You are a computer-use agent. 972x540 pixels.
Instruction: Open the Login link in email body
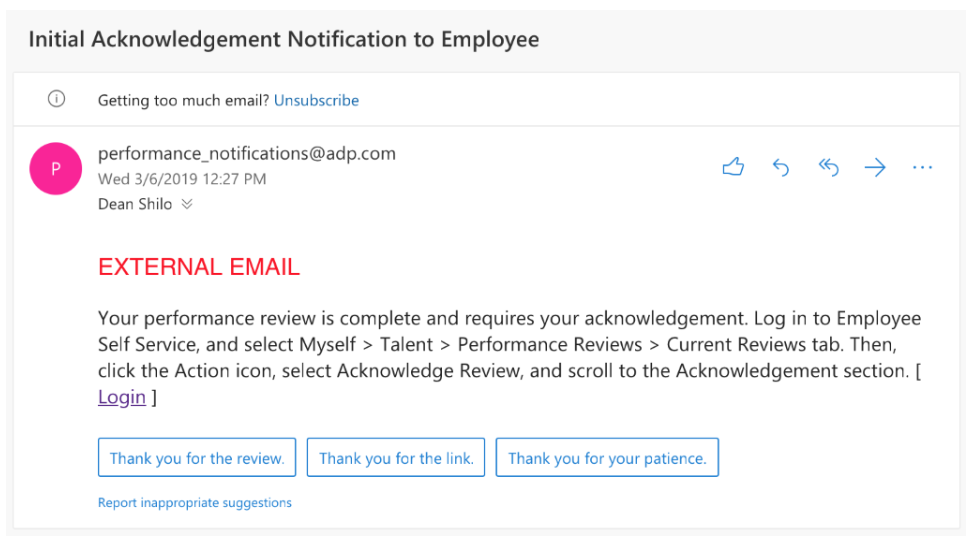(122, 397)
